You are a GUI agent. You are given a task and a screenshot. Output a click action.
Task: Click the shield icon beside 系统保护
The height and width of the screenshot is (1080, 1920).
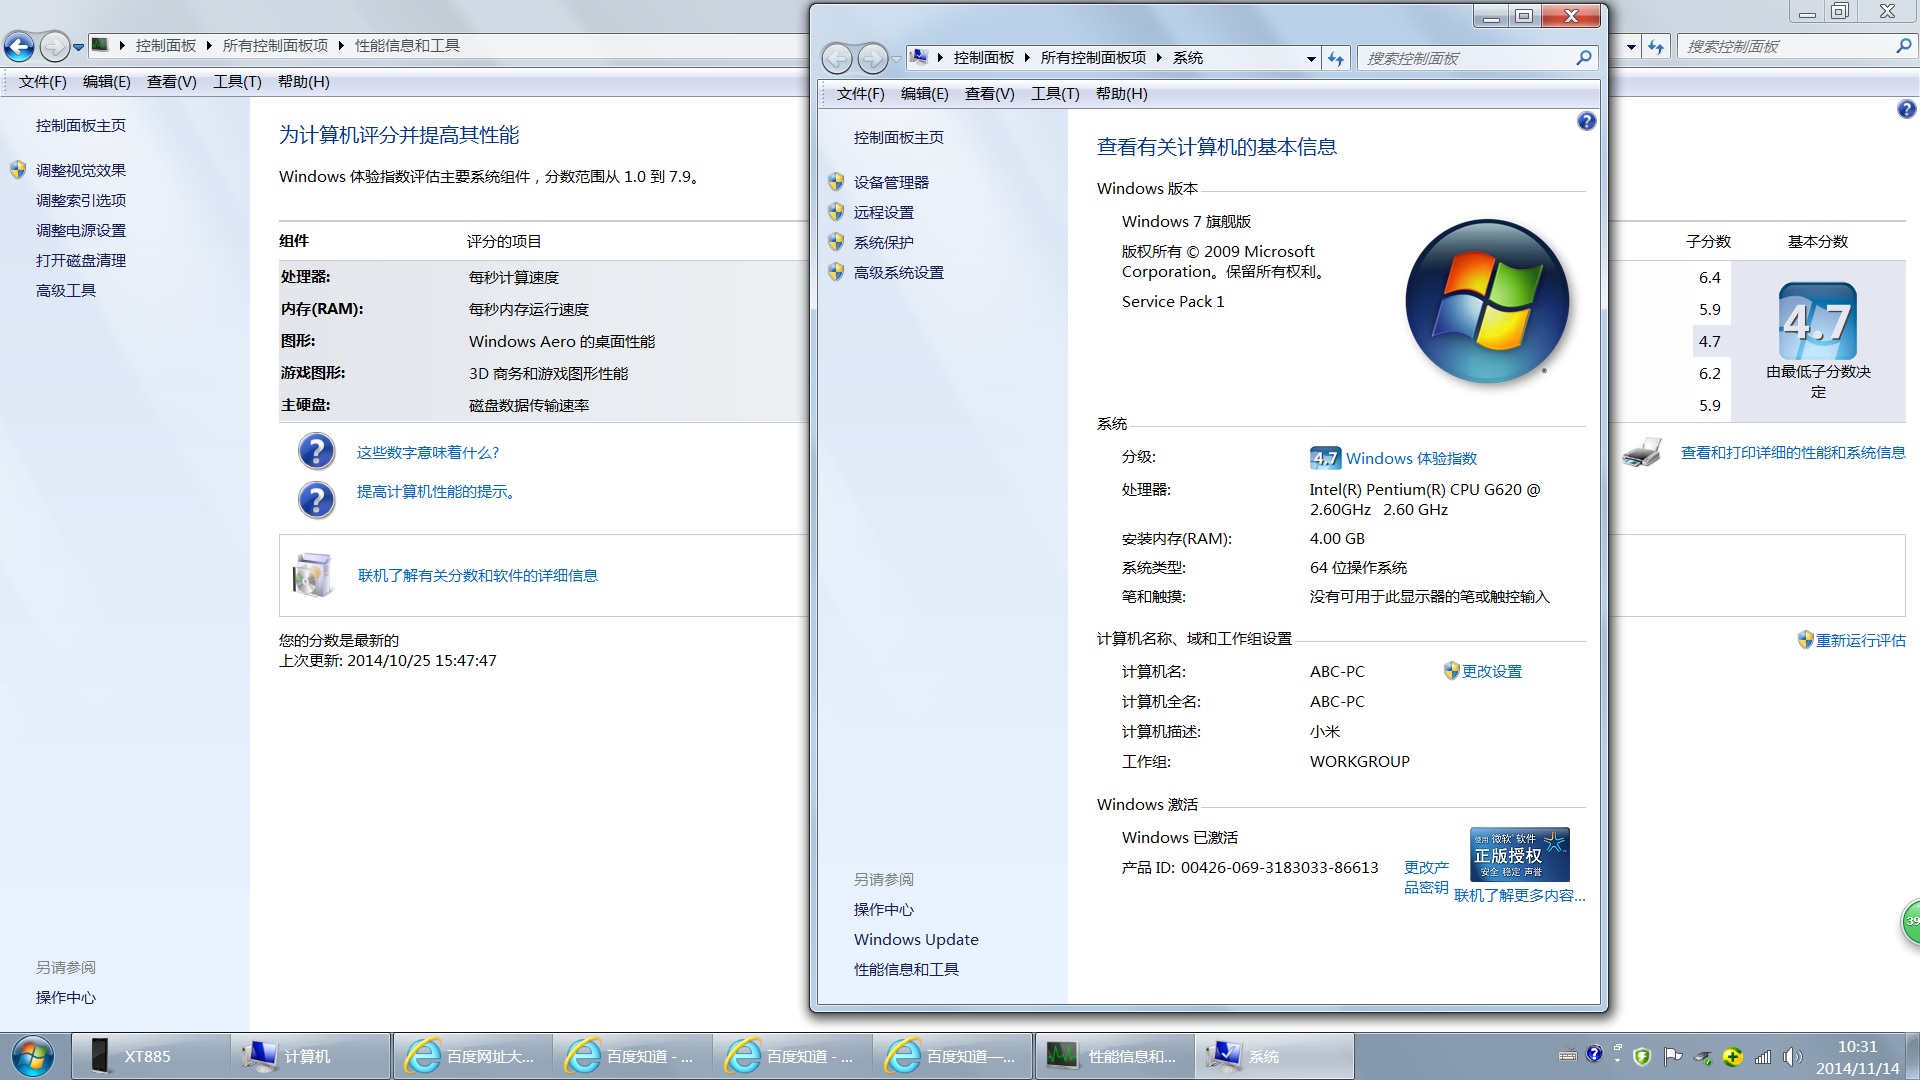(x=836, y=242)
